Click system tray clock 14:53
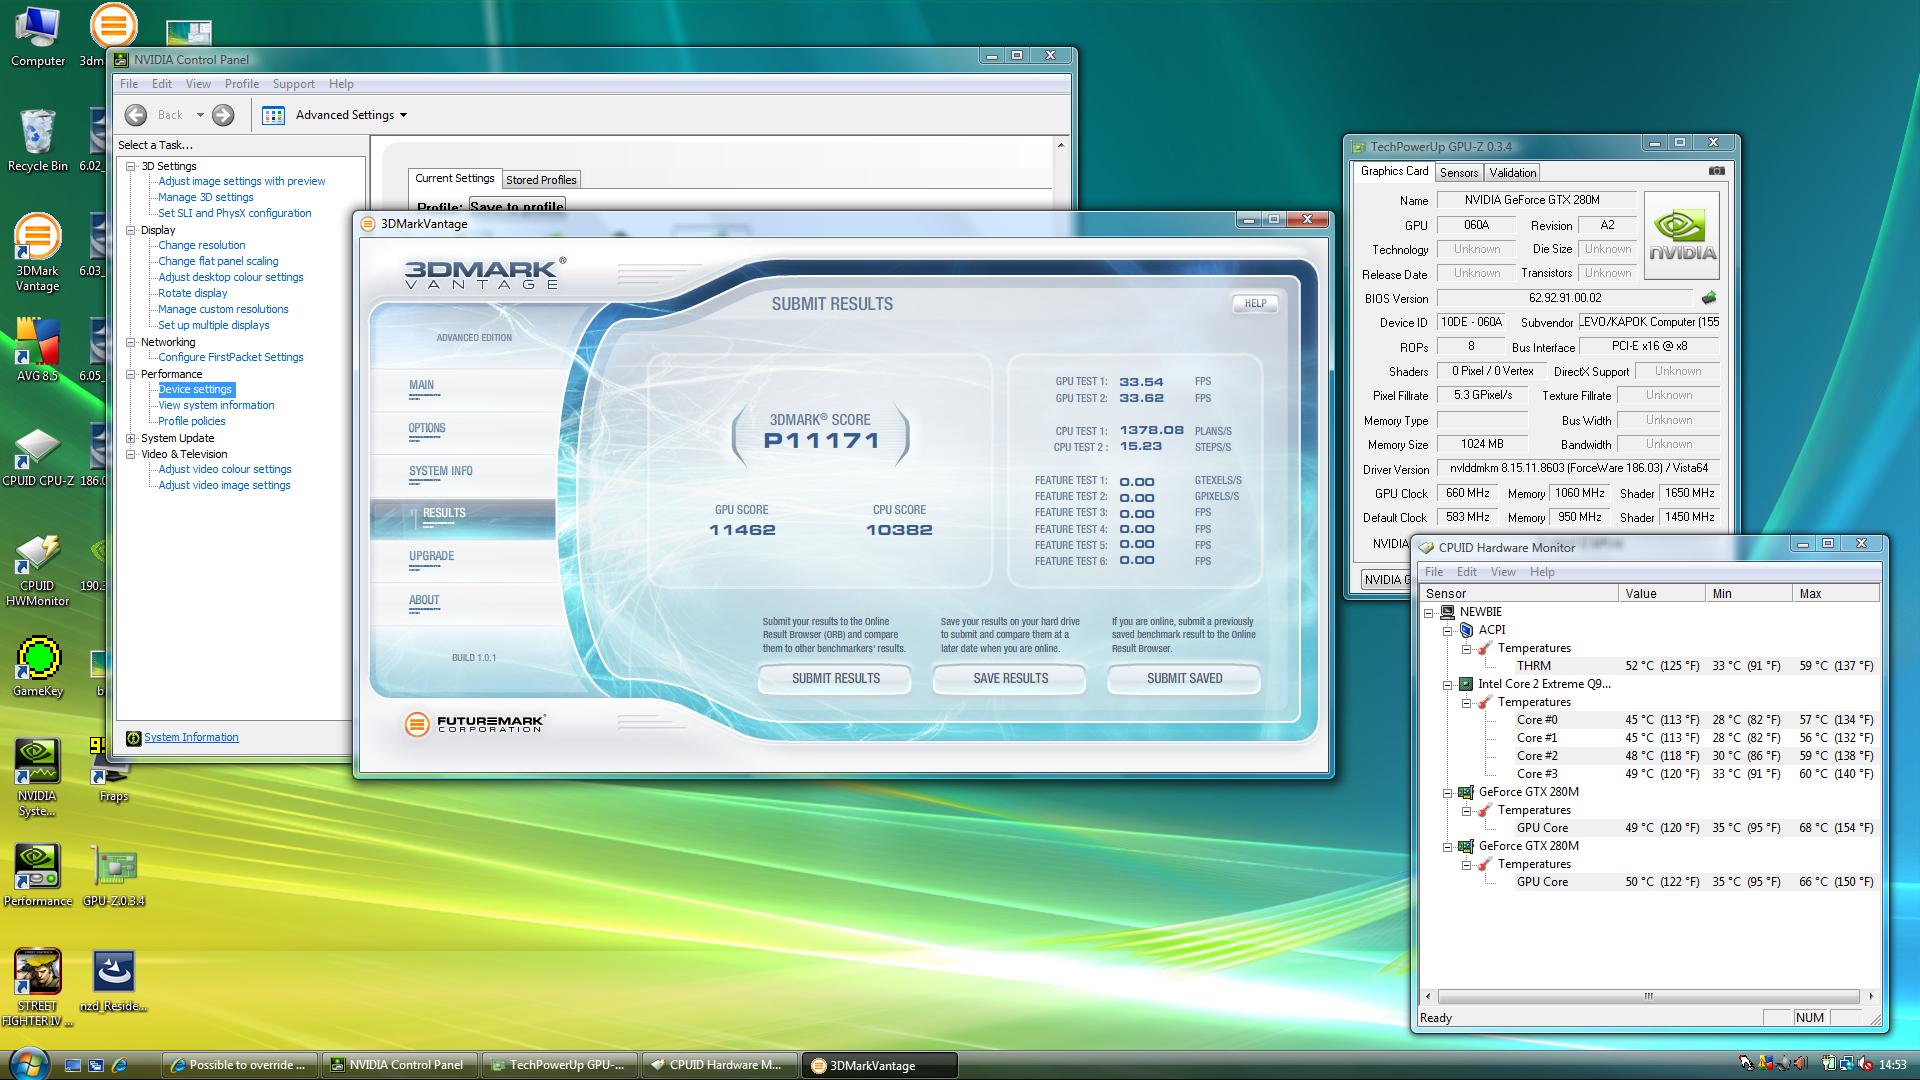 (x=1892, y=1065)
